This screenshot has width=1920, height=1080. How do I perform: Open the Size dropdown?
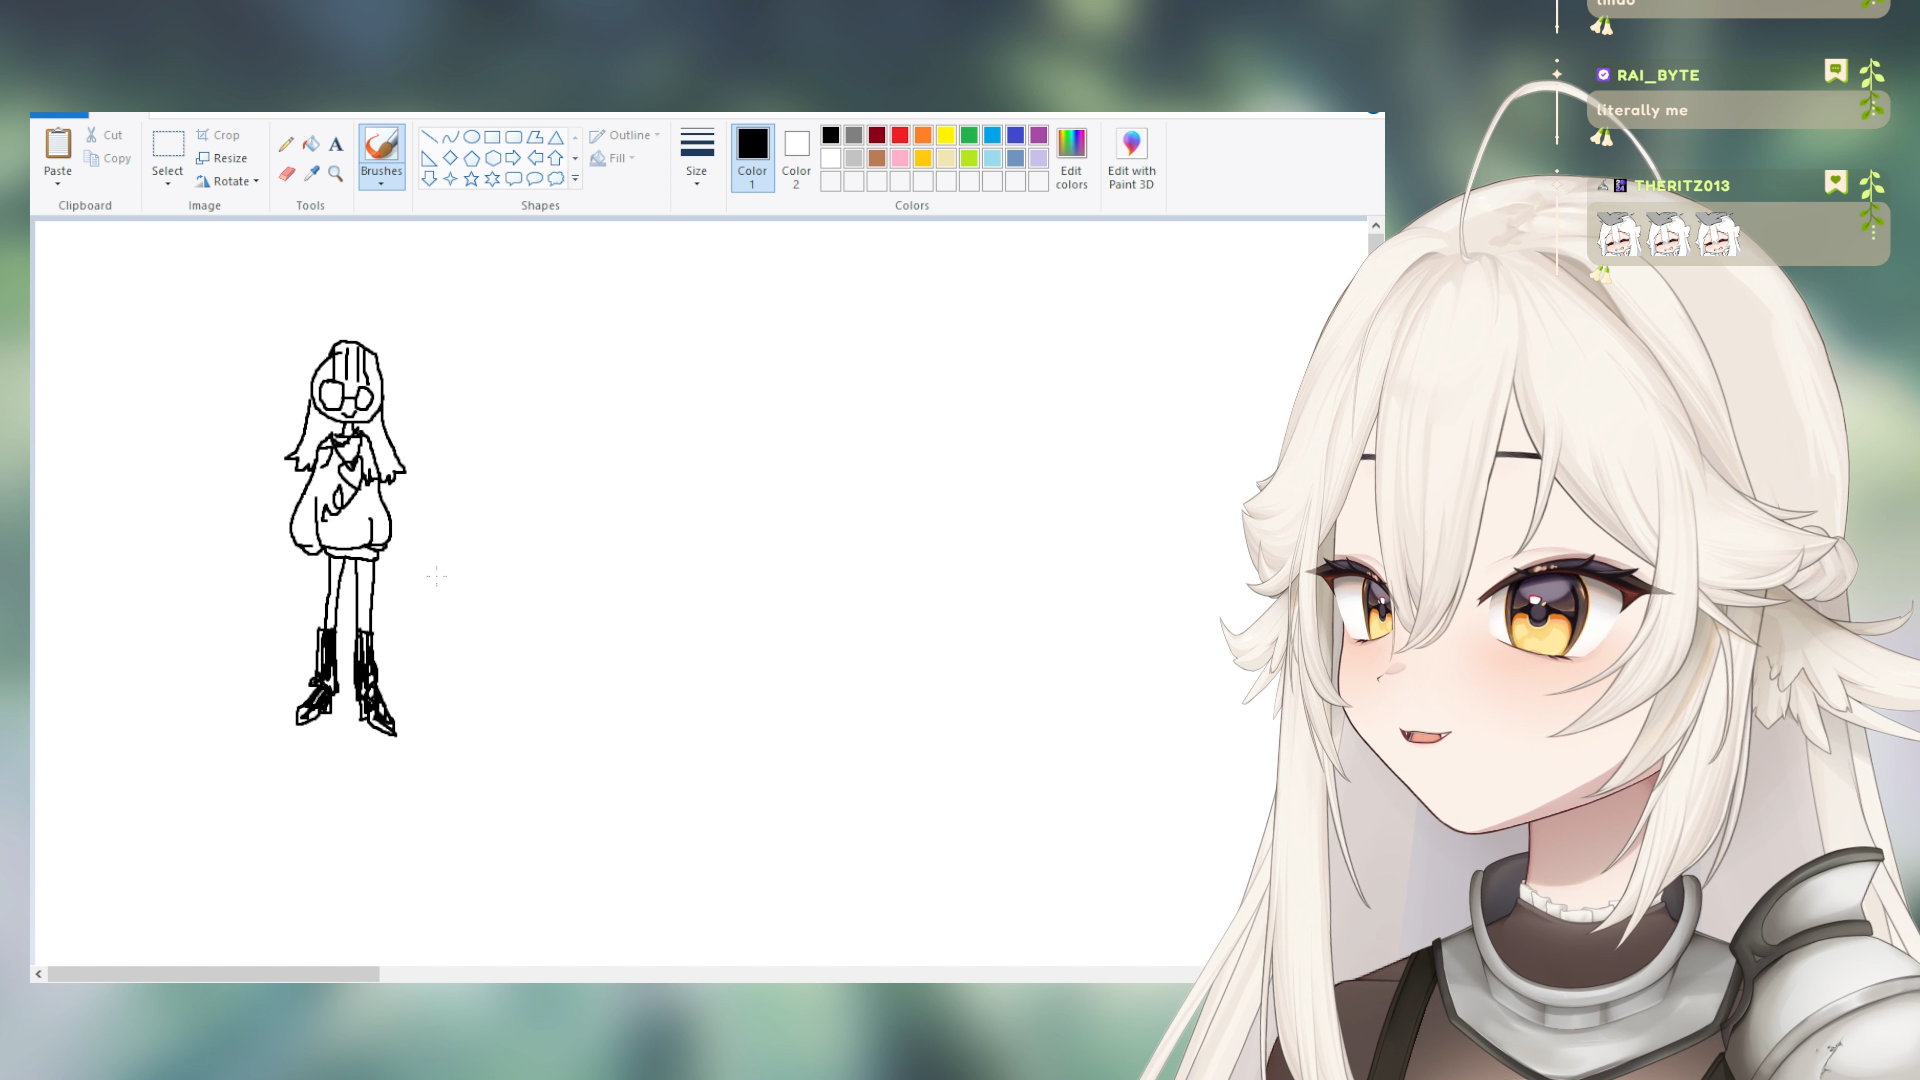pyautogui.click(x=697, y=158)
